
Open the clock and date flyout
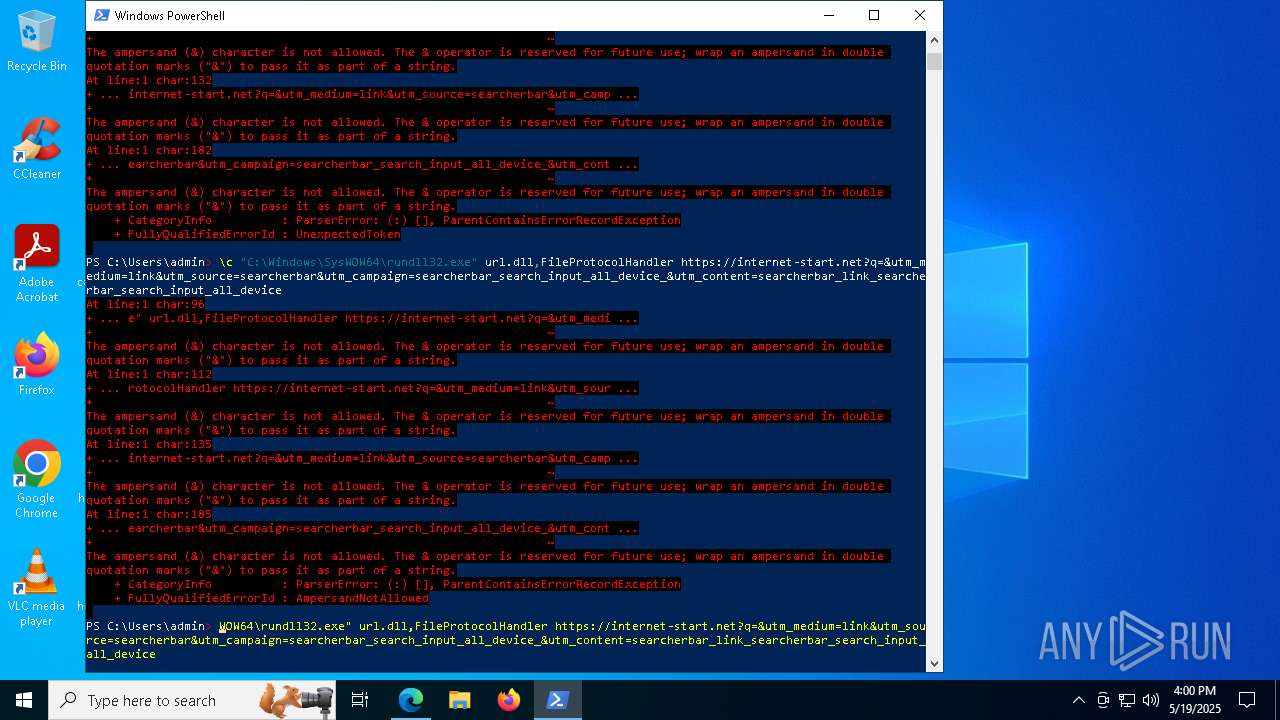(x=1194, y=700)
